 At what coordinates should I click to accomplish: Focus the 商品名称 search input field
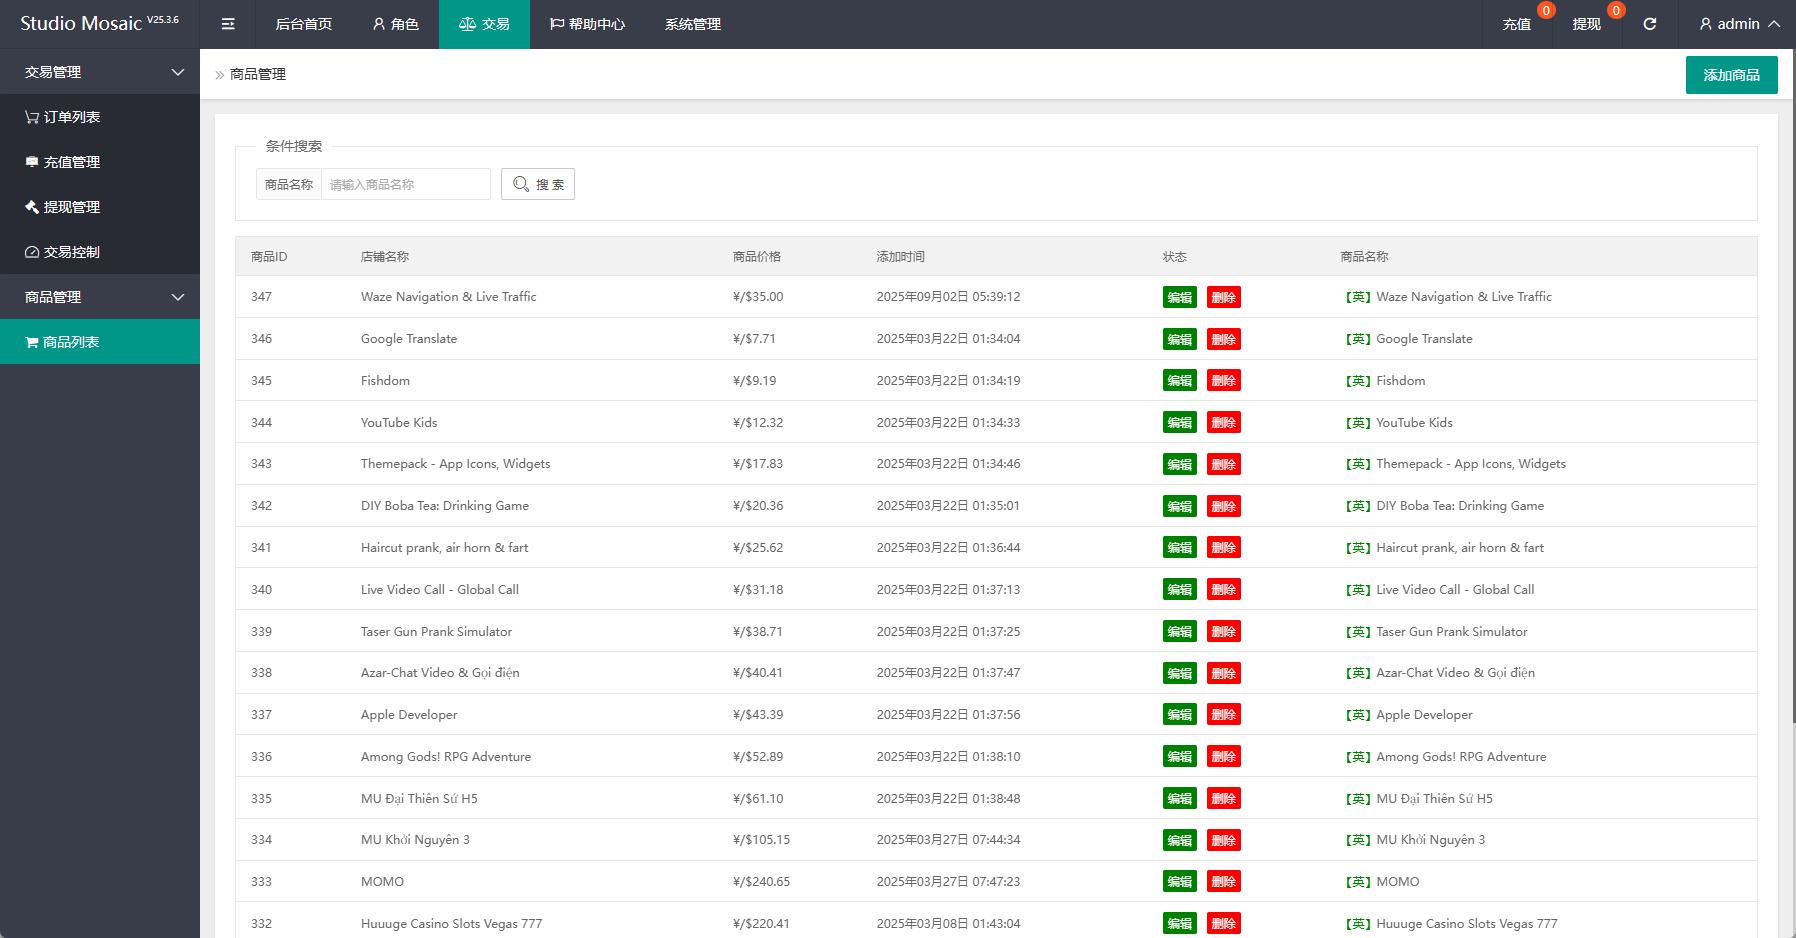405,184
